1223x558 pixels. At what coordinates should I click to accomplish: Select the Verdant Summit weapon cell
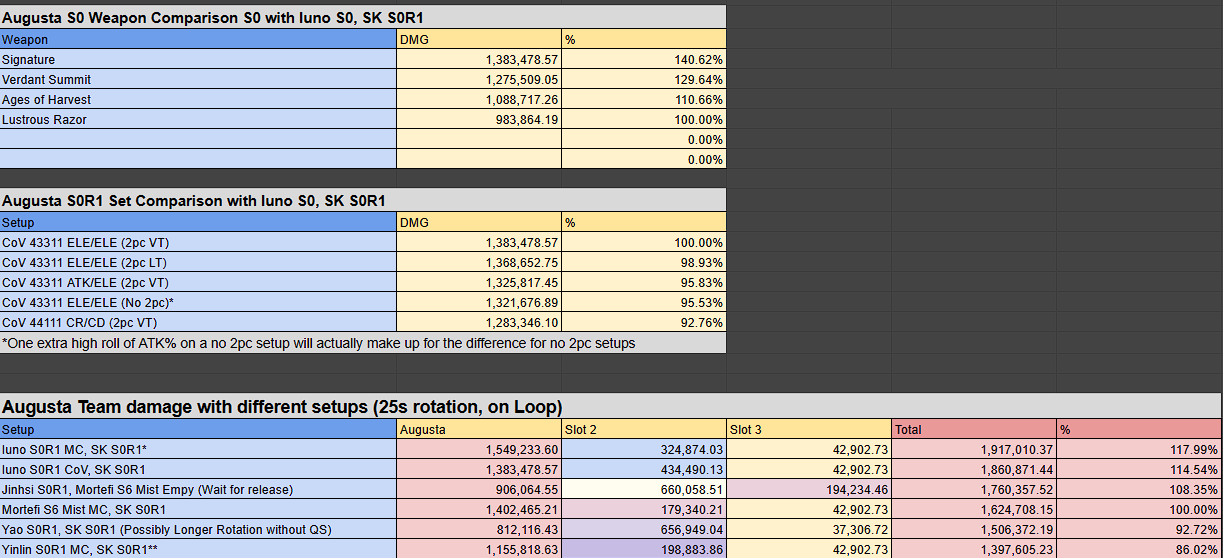(x=198, y=80)
